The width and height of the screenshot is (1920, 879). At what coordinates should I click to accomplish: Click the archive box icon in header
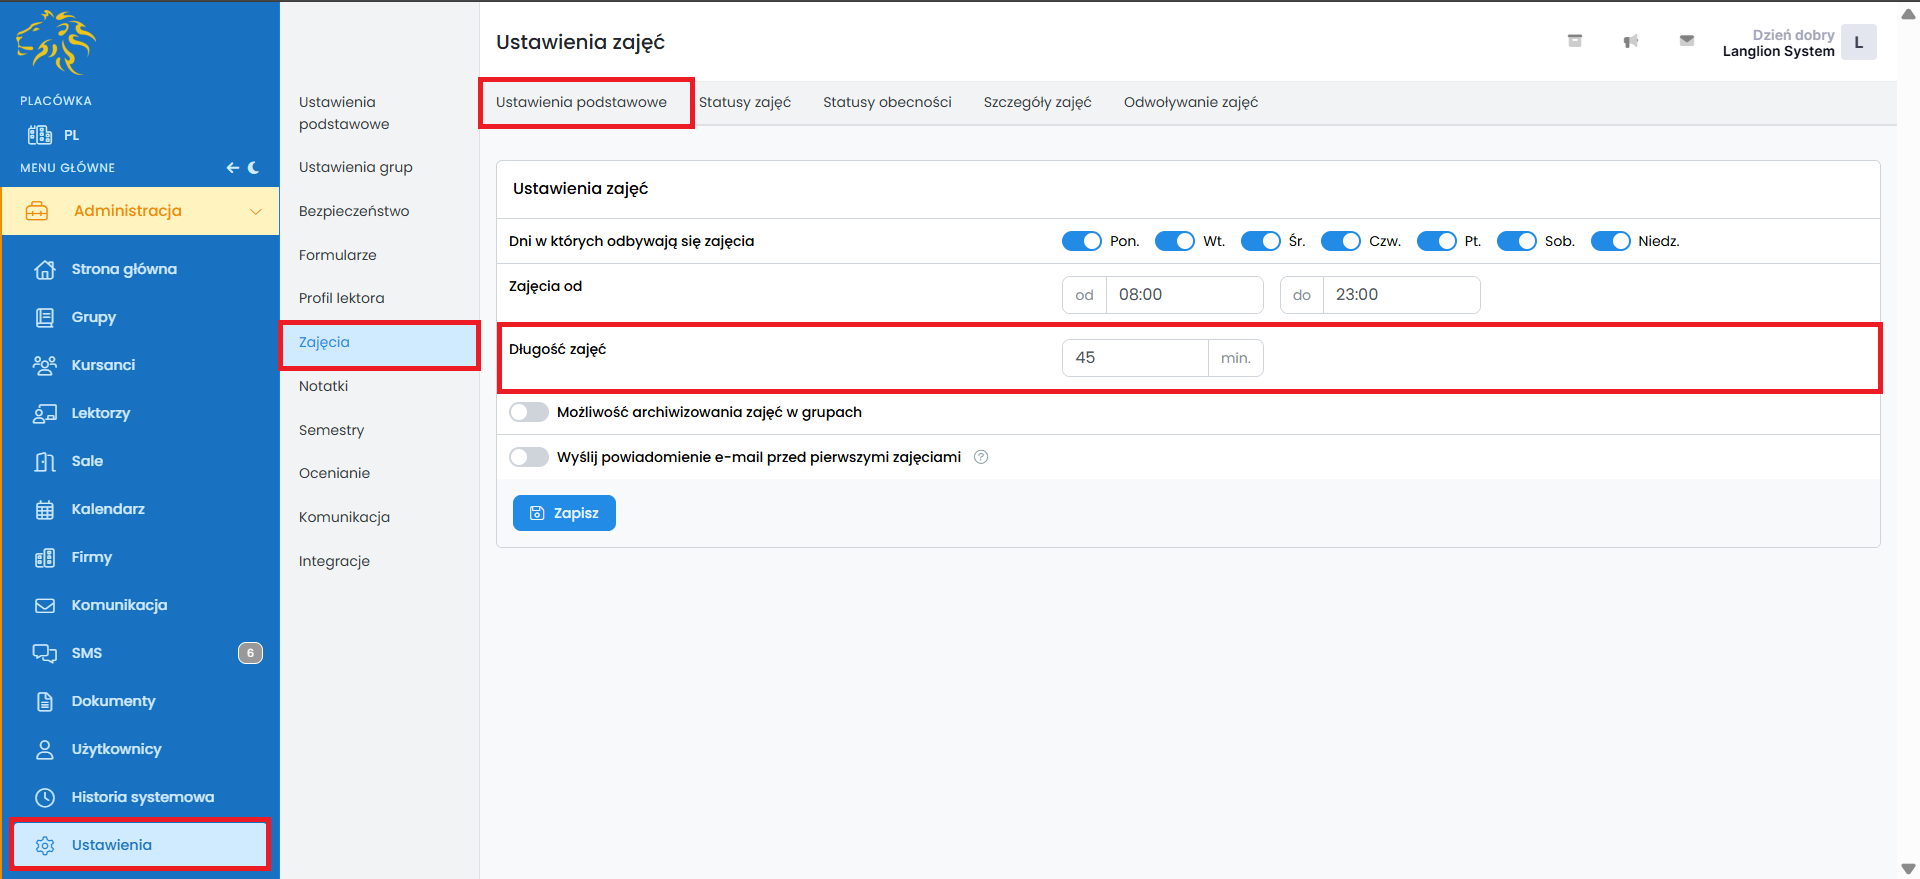pyautogui.click(x=1574, y=41)
